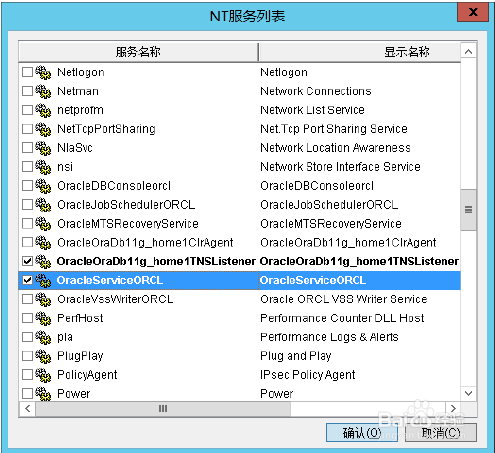Select the gear icon next to OracleDBConsoleorcl
Image resolution: width=495 pixels, height=453 pixels.
(x=43, y=186)
